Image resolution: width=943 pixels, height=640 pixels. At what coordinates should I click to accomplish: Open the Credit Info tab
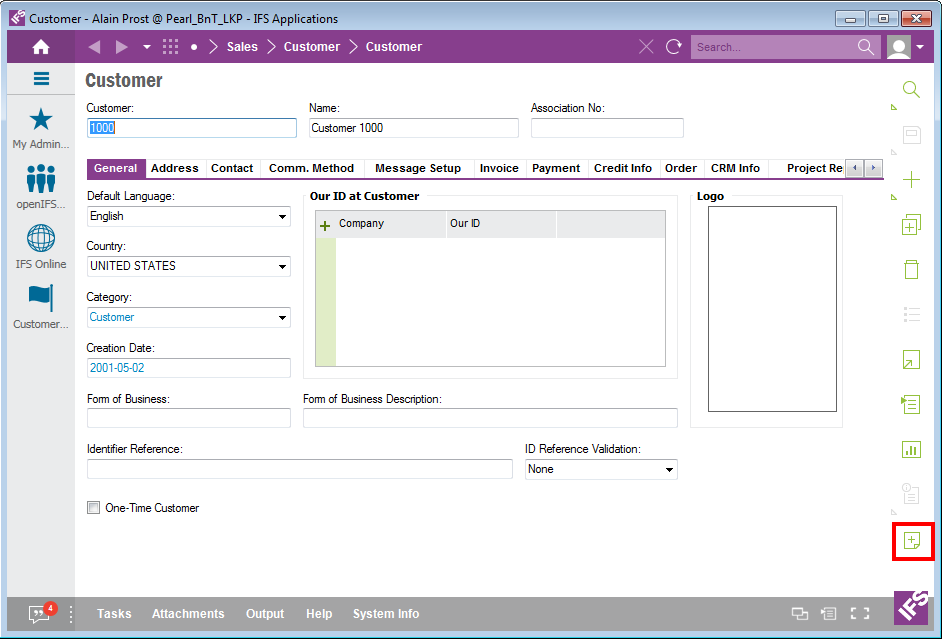tap(622, 168)
